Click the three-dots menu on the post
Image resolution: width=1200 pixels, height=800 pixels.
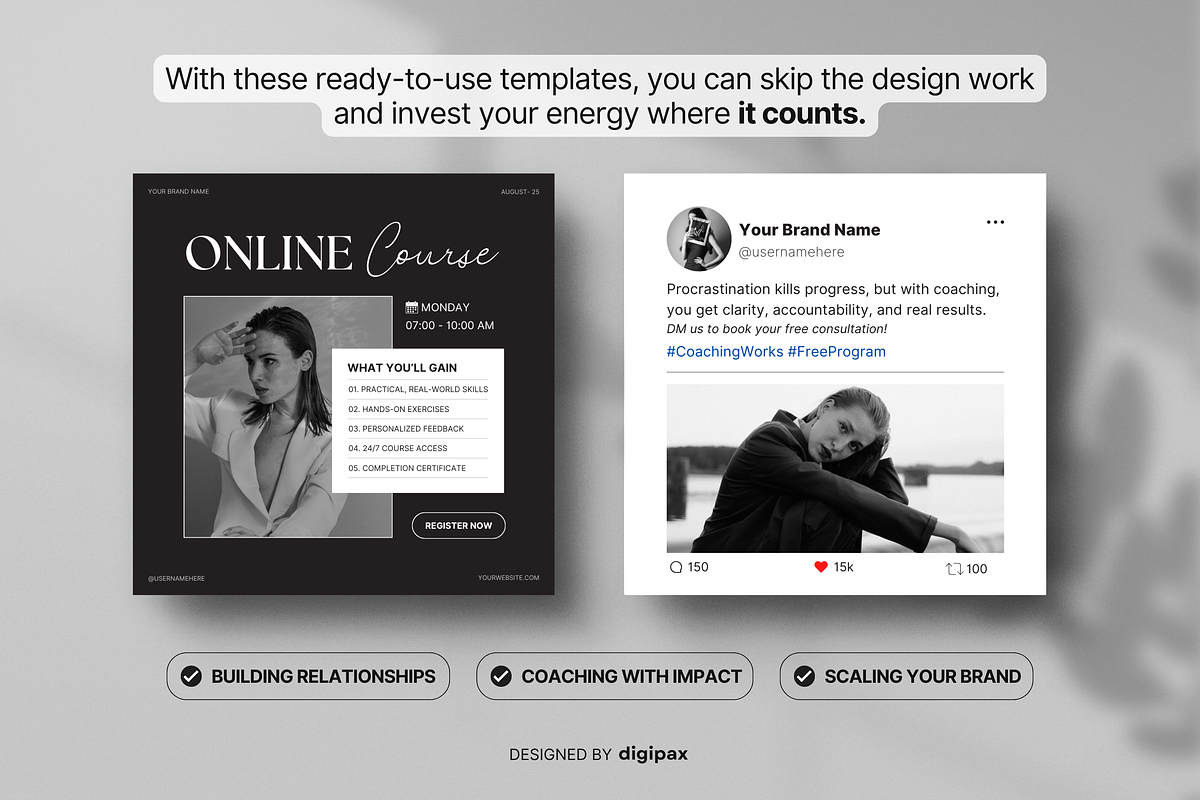(995, 222)
